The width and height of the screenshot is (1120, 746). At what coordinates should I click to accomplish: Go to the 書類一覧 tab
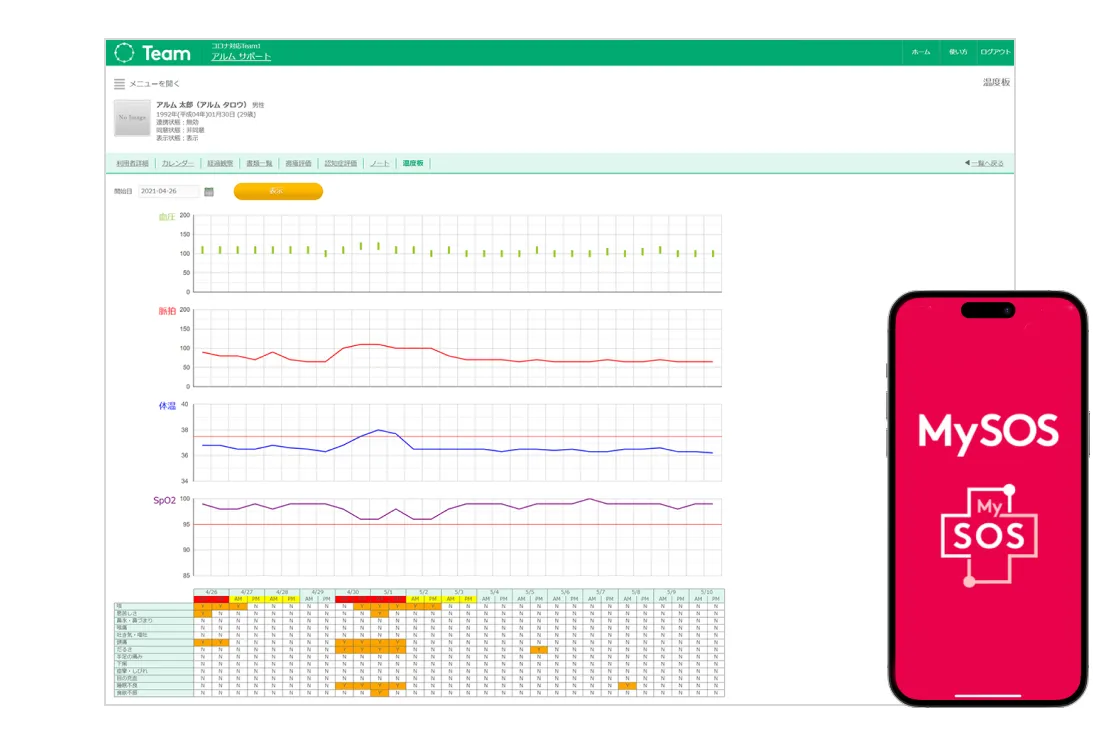point(260,163)
